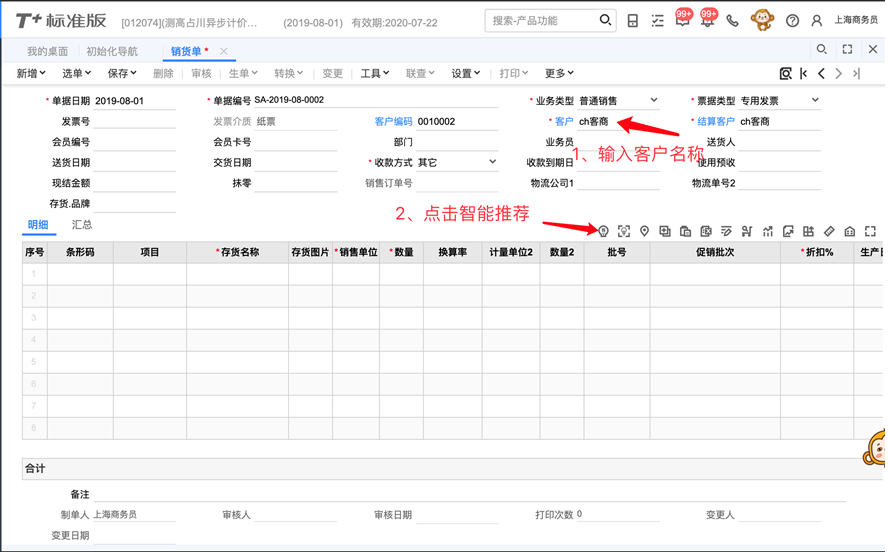Click the 打印 toolbar button
The height and width of the screenshot is (552, 888).
coord(513,74)
